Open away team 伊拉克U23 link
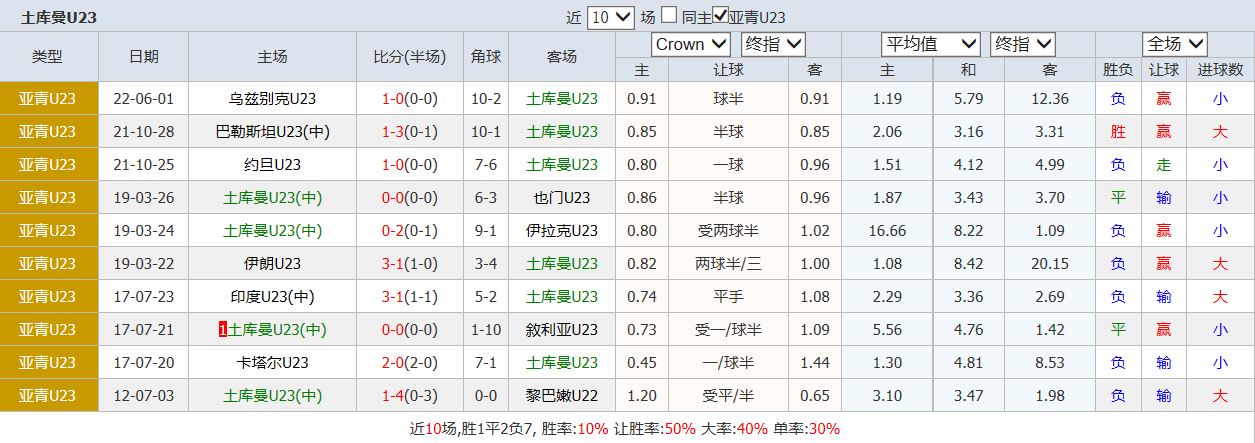Screen dimensions: 1255x443 [x=561, y=231]
